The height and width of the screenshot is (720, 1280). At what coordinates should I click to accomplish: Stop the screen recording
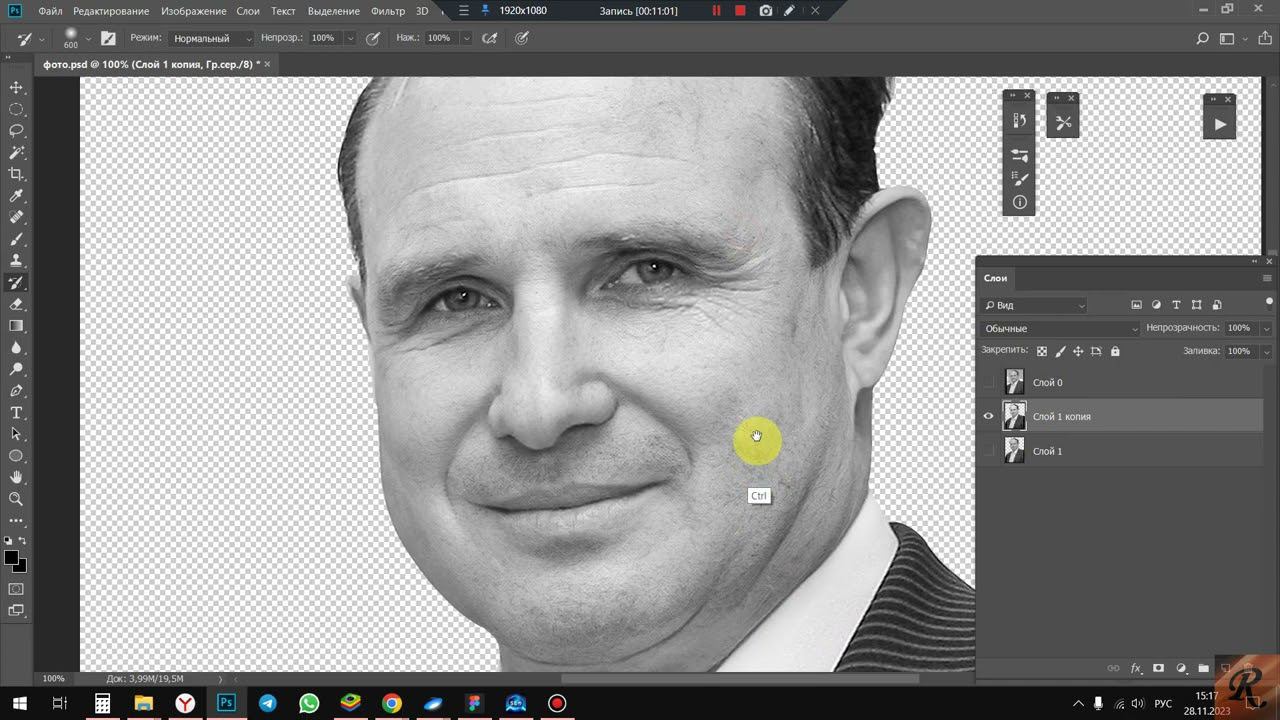(740, 11)
